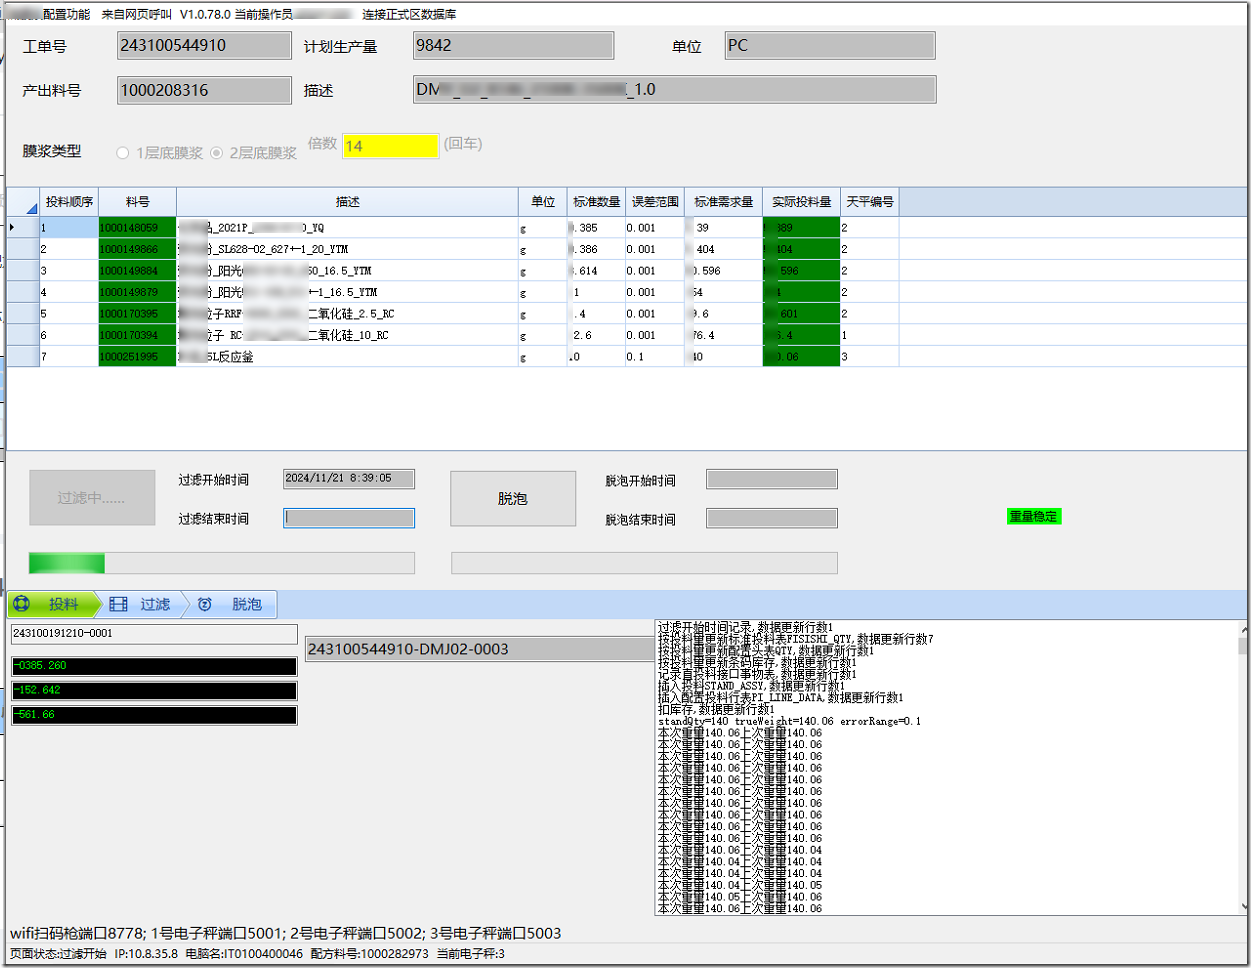Click description cell containing 5L反应釜
The width and height of the screenshot is (1251, 968).
347,357
